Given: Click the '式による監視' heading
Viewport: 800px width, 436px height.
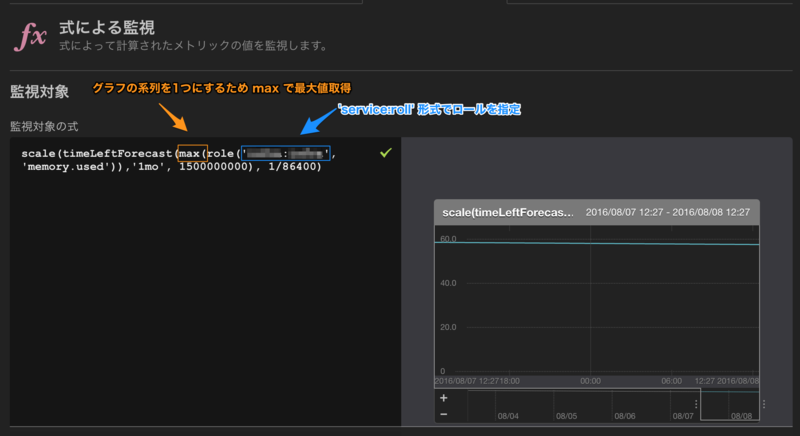Looking at the screenshot, I should point(107,27).
